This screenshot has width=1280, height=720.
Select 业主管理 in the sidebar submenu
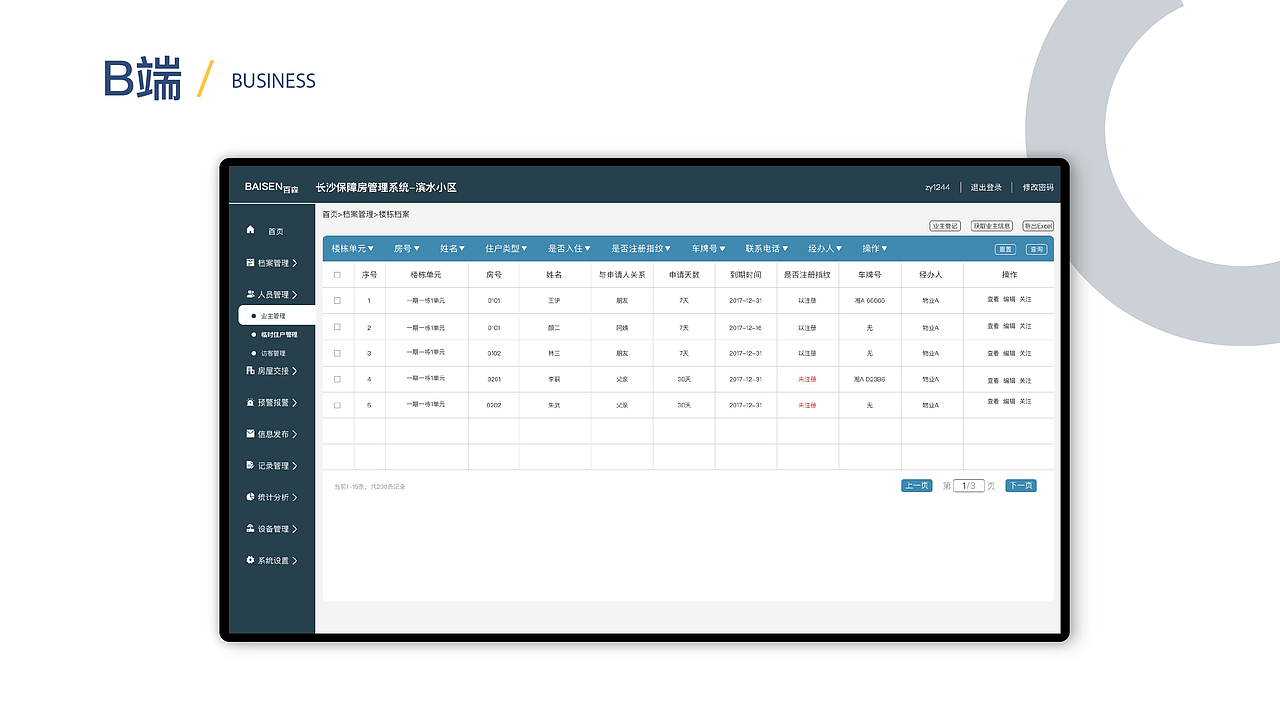pos(277,316)
